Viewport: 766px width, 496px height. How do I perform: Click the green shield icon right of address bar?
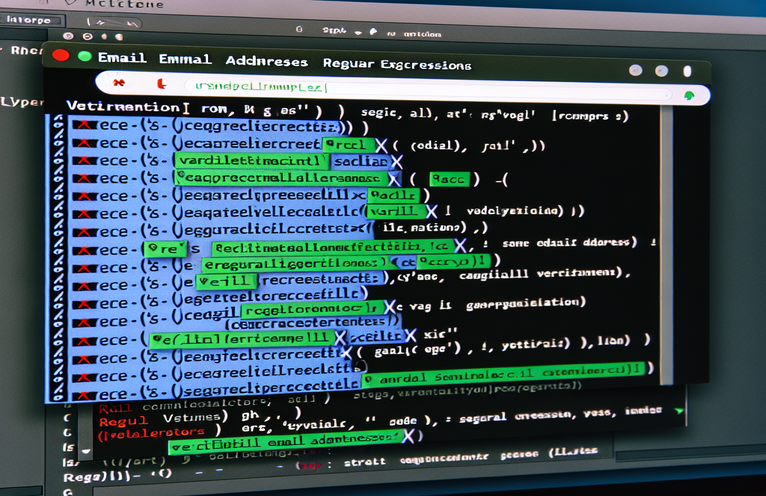[x=688, y=94]
